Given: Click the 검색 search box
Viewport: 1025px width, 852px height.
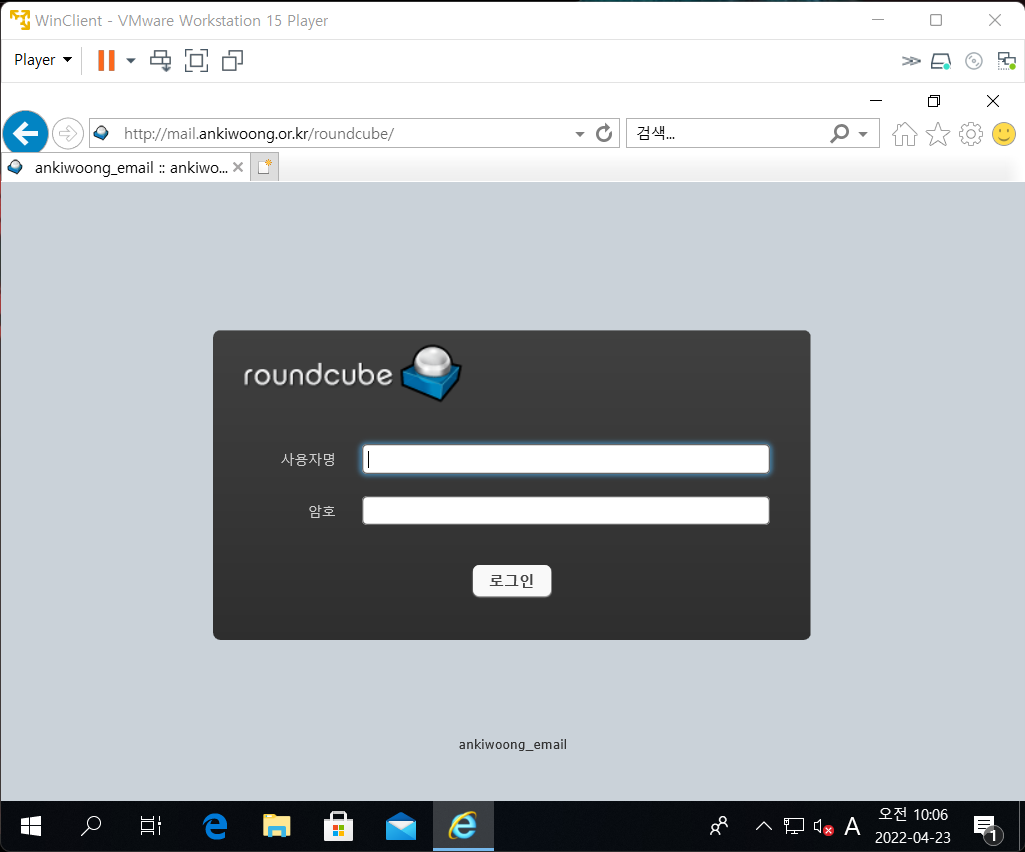Looking at the screenshot, I should pyautogui.click(x=726, y=133).
